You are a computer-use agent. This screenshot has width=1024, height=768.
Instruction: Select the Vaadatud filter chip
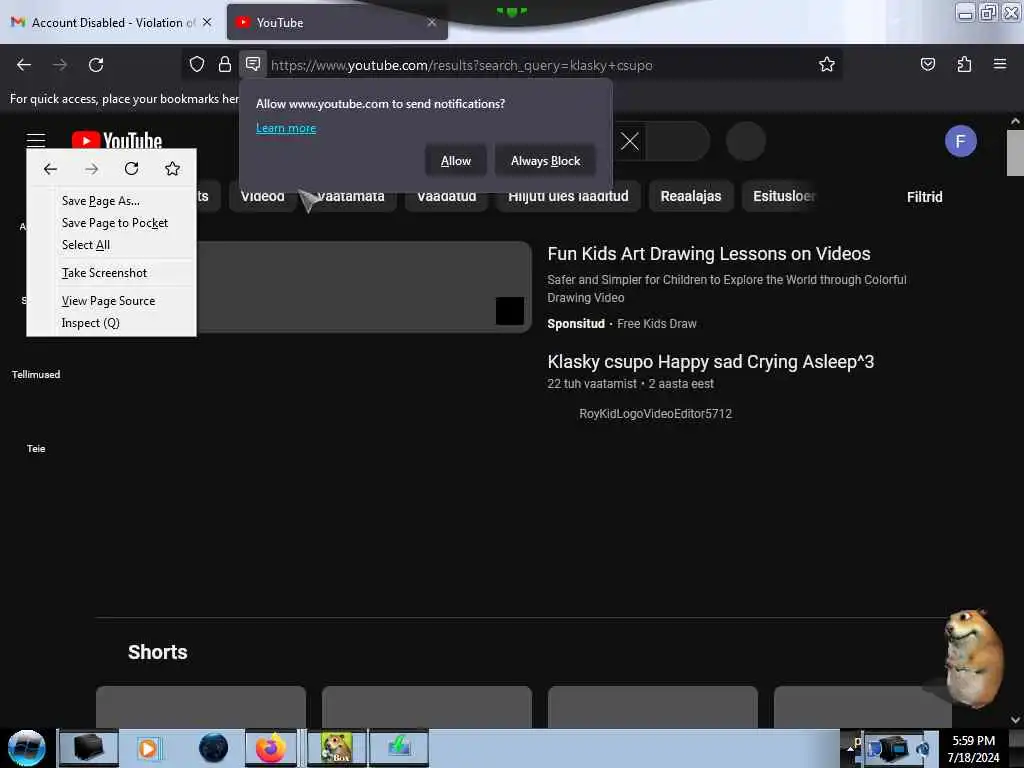447,197
